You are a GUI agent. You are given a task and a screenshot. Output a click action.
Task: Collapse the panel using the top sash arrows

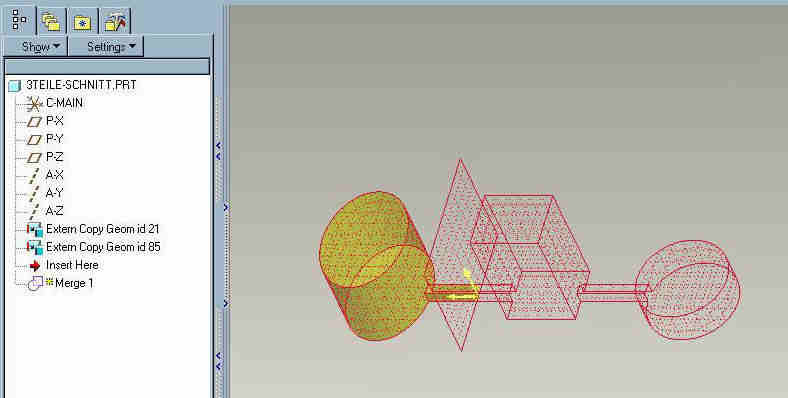(218, 151)
